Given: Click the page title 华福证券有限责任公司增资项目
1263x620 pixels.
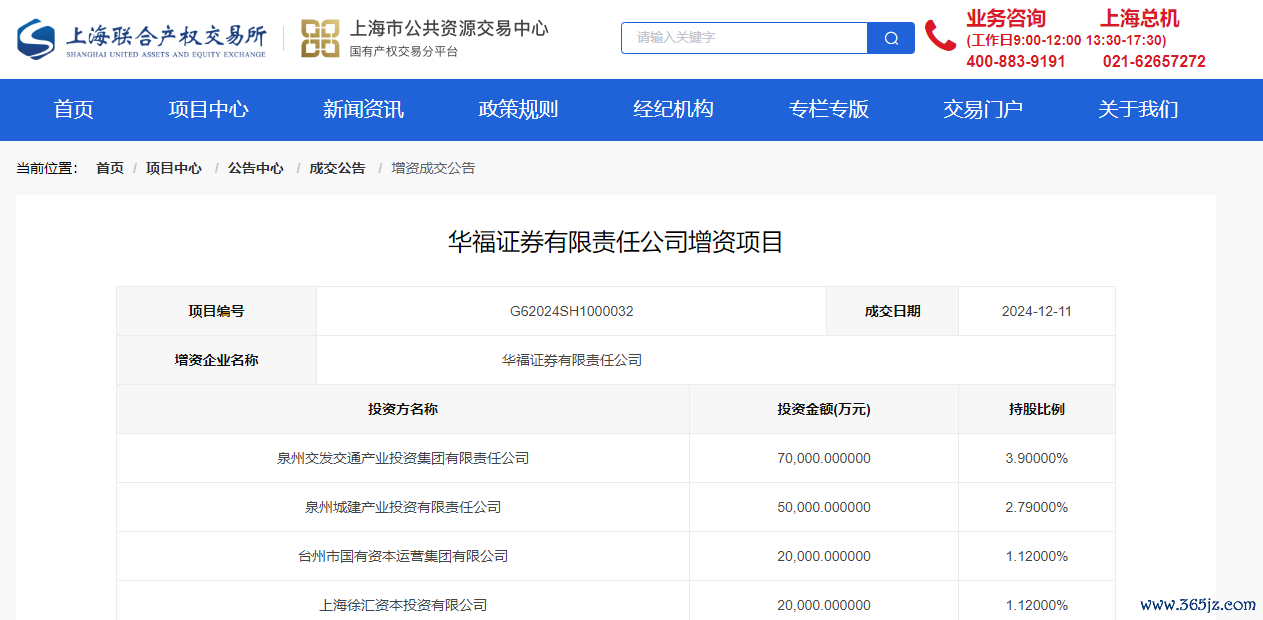Looking at the screenshot, I should click(616, 241).
